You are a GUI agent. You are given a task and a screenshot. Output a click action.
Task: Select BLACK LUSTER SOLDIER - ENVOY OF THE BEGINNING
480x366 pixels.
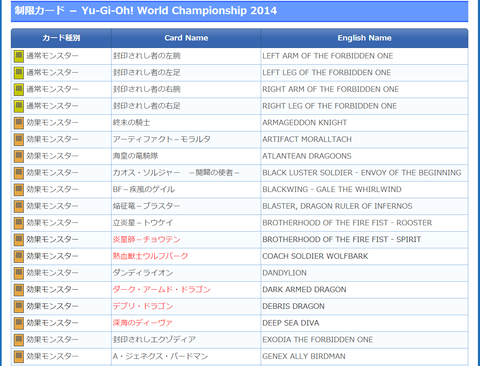coord(362,173)
